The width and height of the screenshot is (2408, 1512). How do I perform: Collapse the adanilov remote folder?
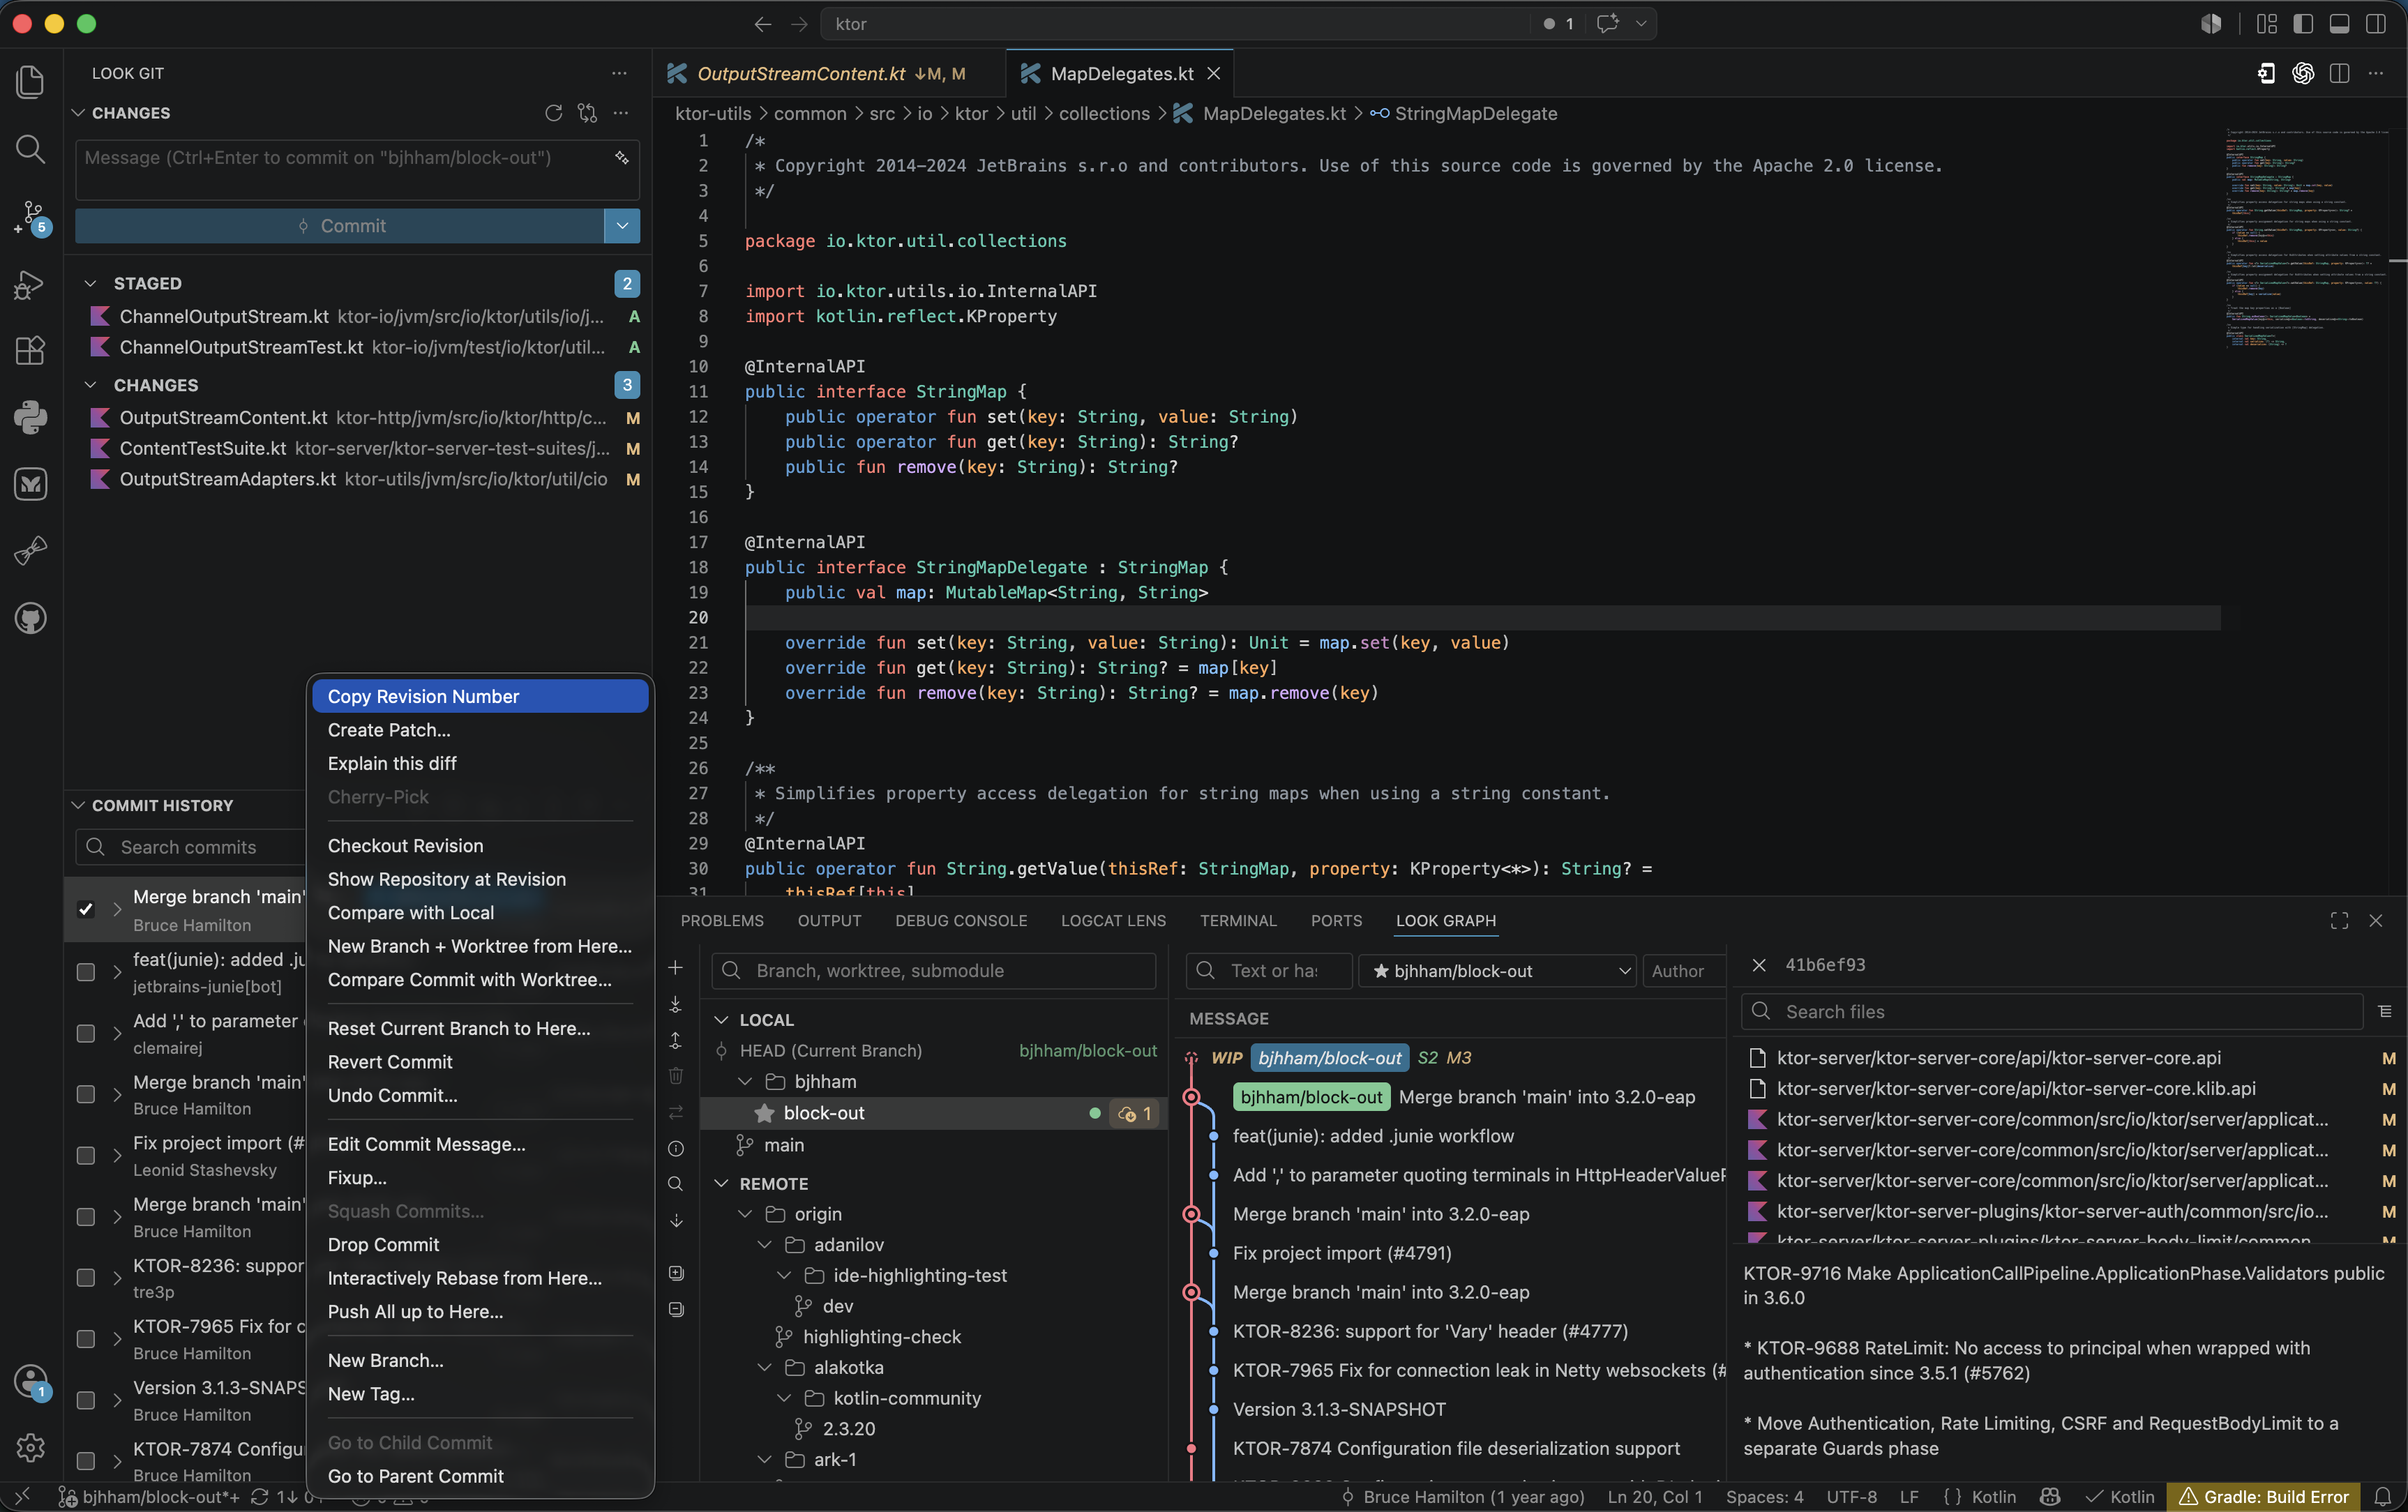point(765,1244)
